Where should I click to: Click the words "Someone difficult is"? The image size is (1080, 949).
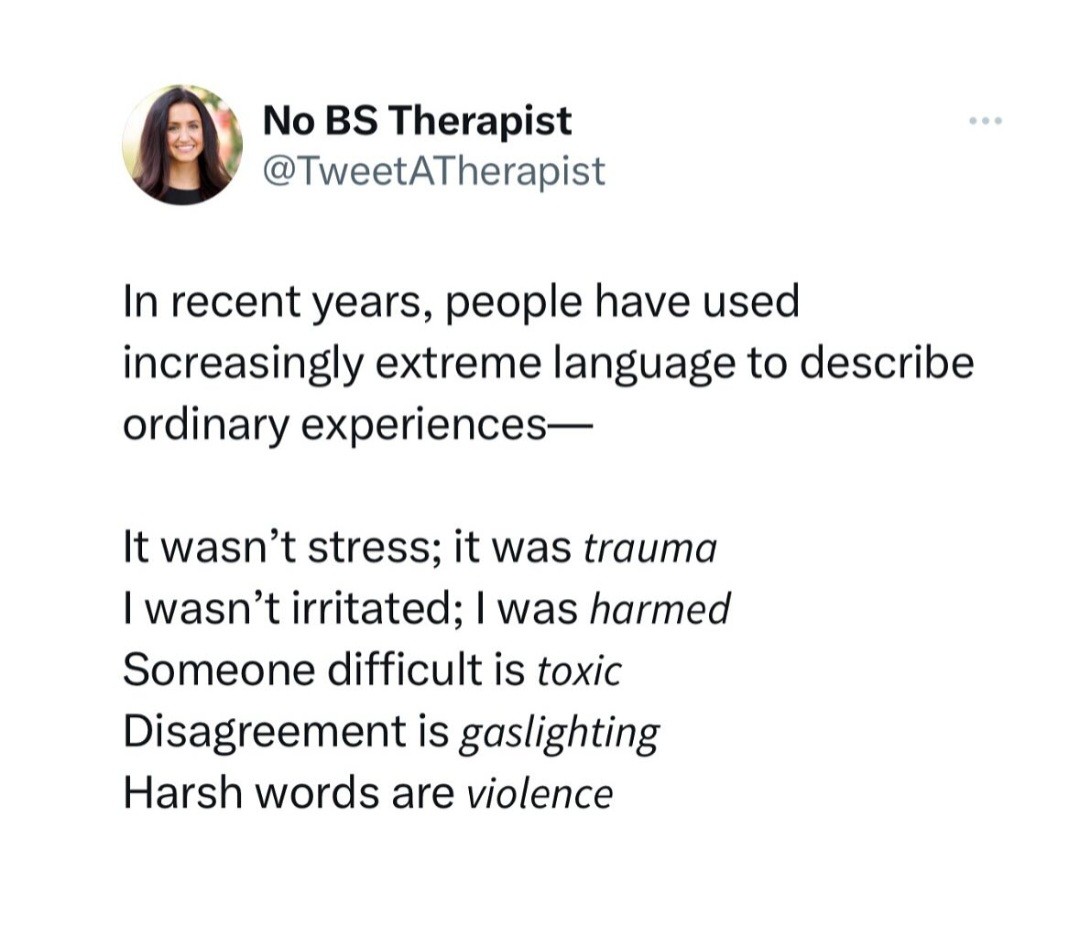[324, 670]
